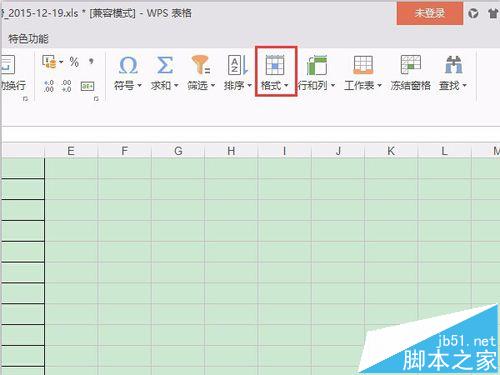
Task: Switch to the 特色功能 tab
Action: (x=28, y=39)
